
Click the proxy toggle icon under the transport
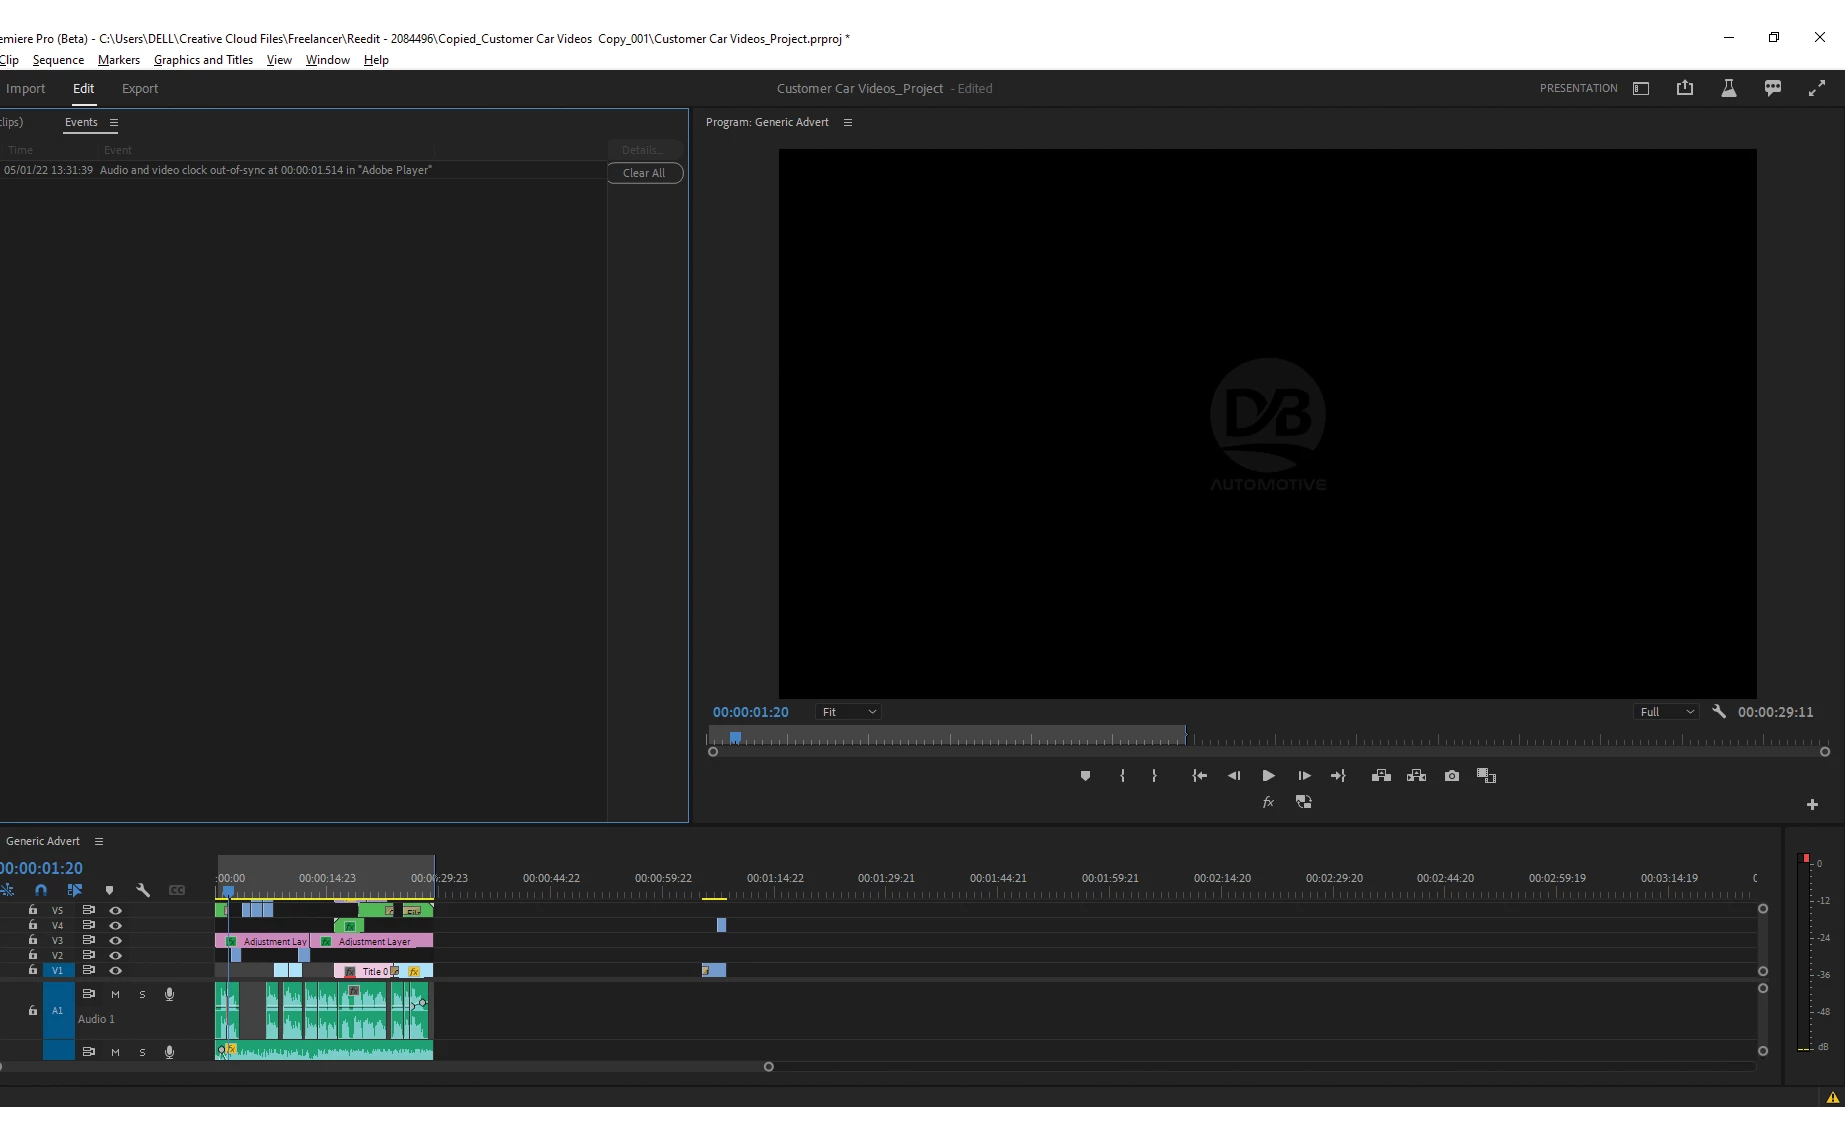tap(1303, 802)
